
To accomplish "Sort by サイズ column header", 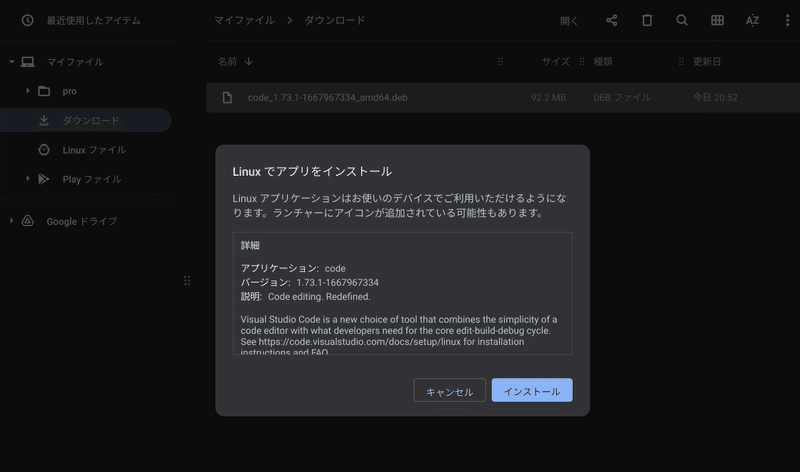I will [x=555, y=62].
